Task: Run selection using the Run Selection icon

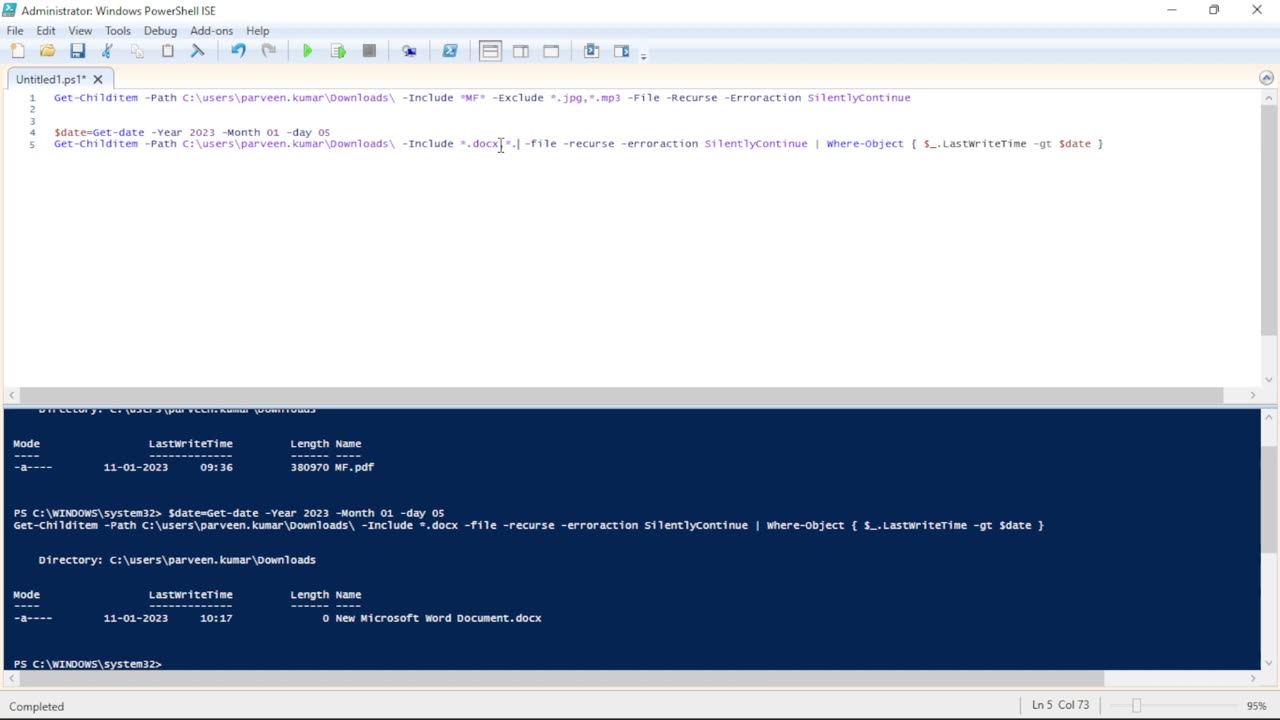Action: click(338, 51)
